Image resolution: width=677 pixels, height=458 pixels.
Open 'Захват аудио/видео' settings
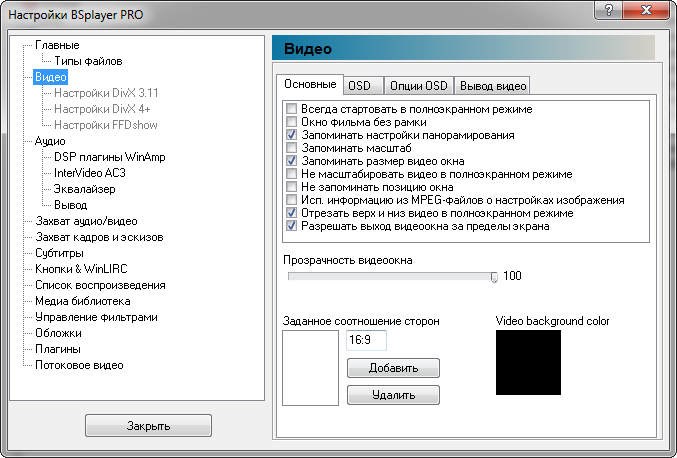point(86,221)
